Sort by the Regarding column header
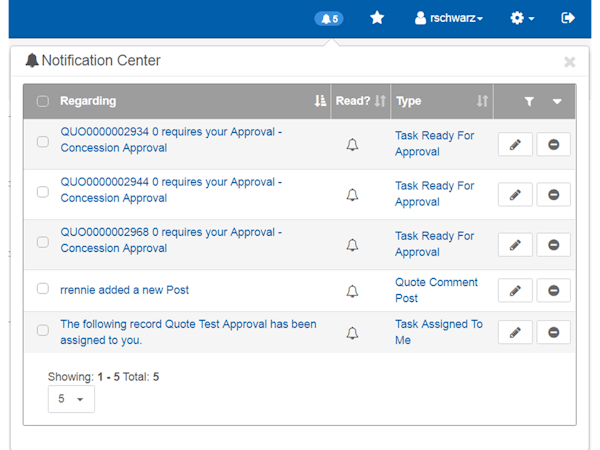600x450 pixels. (88, 101)
